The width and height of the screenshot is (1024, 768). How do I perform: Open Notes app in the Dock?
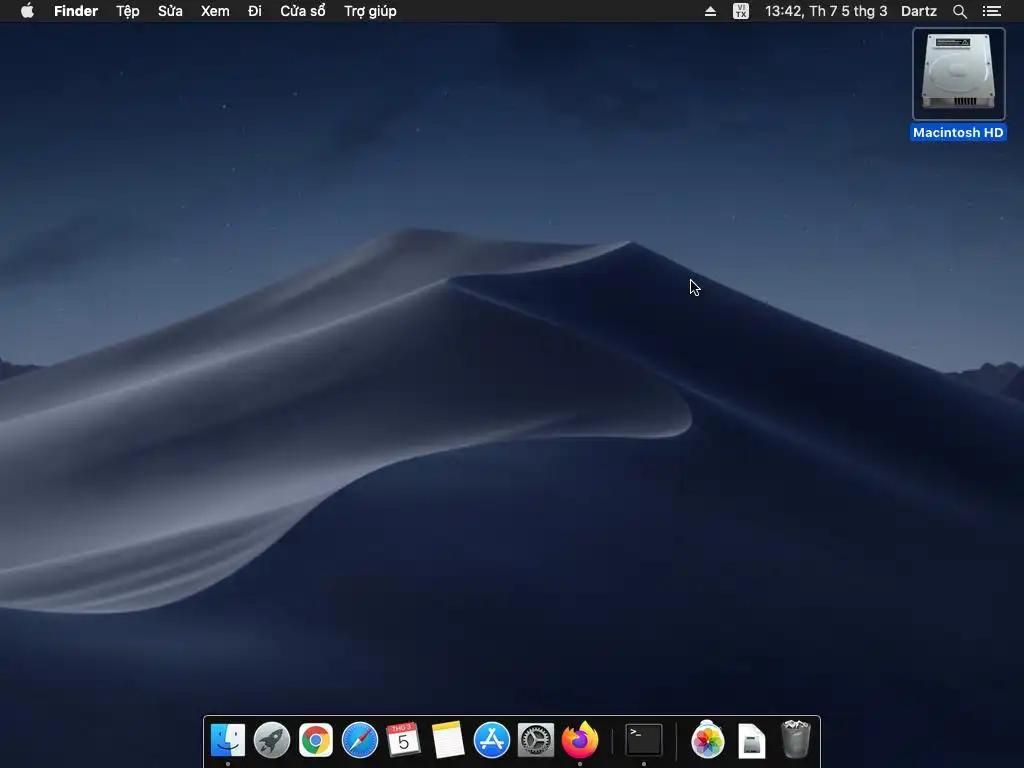coord(448,740)
